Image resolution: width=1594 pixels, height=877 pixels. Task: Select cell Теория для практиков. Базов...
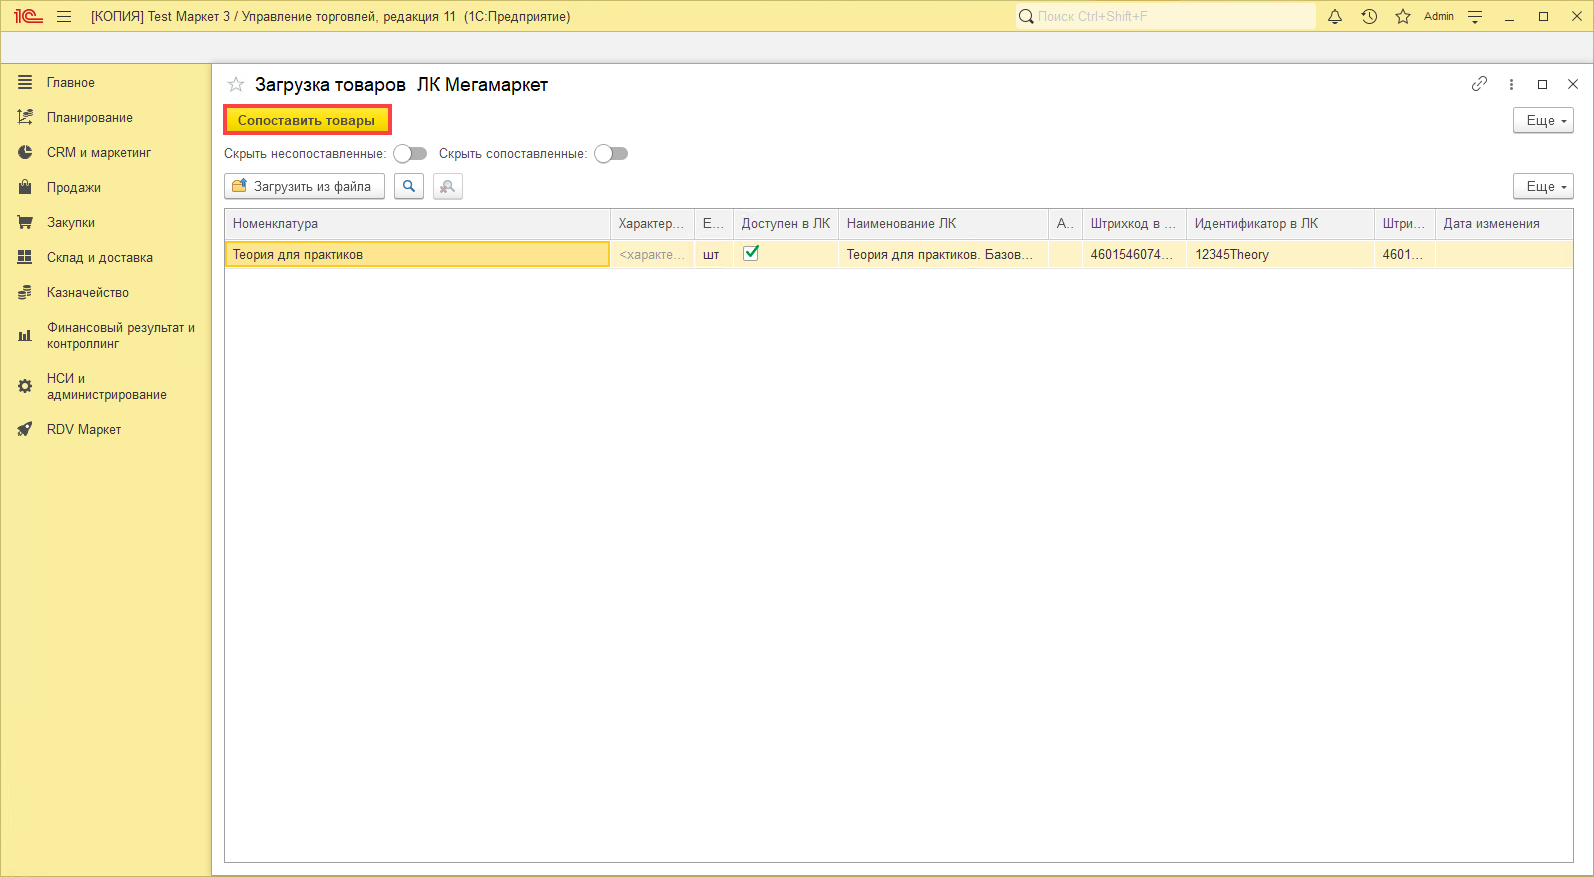(x=943, y=254)
